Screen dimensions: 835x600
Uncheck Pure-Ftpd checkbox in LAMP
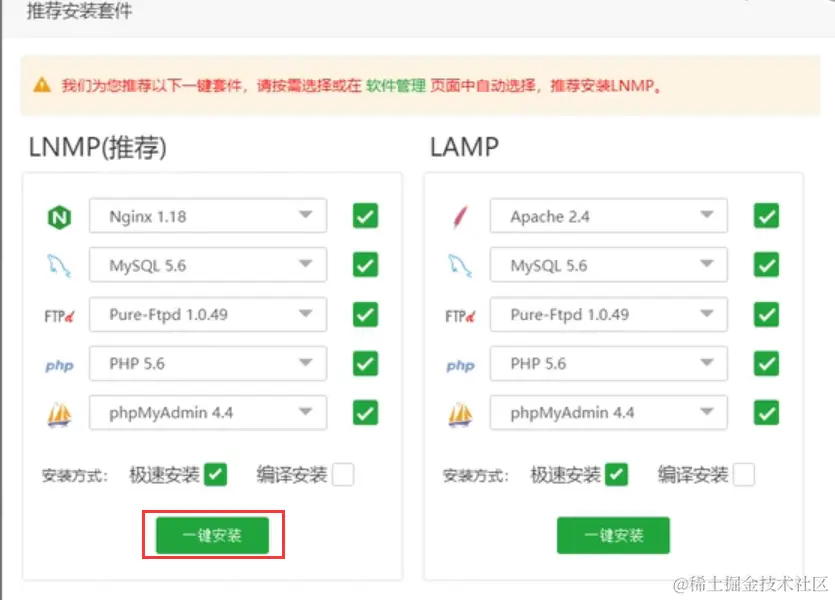(766, 314)
